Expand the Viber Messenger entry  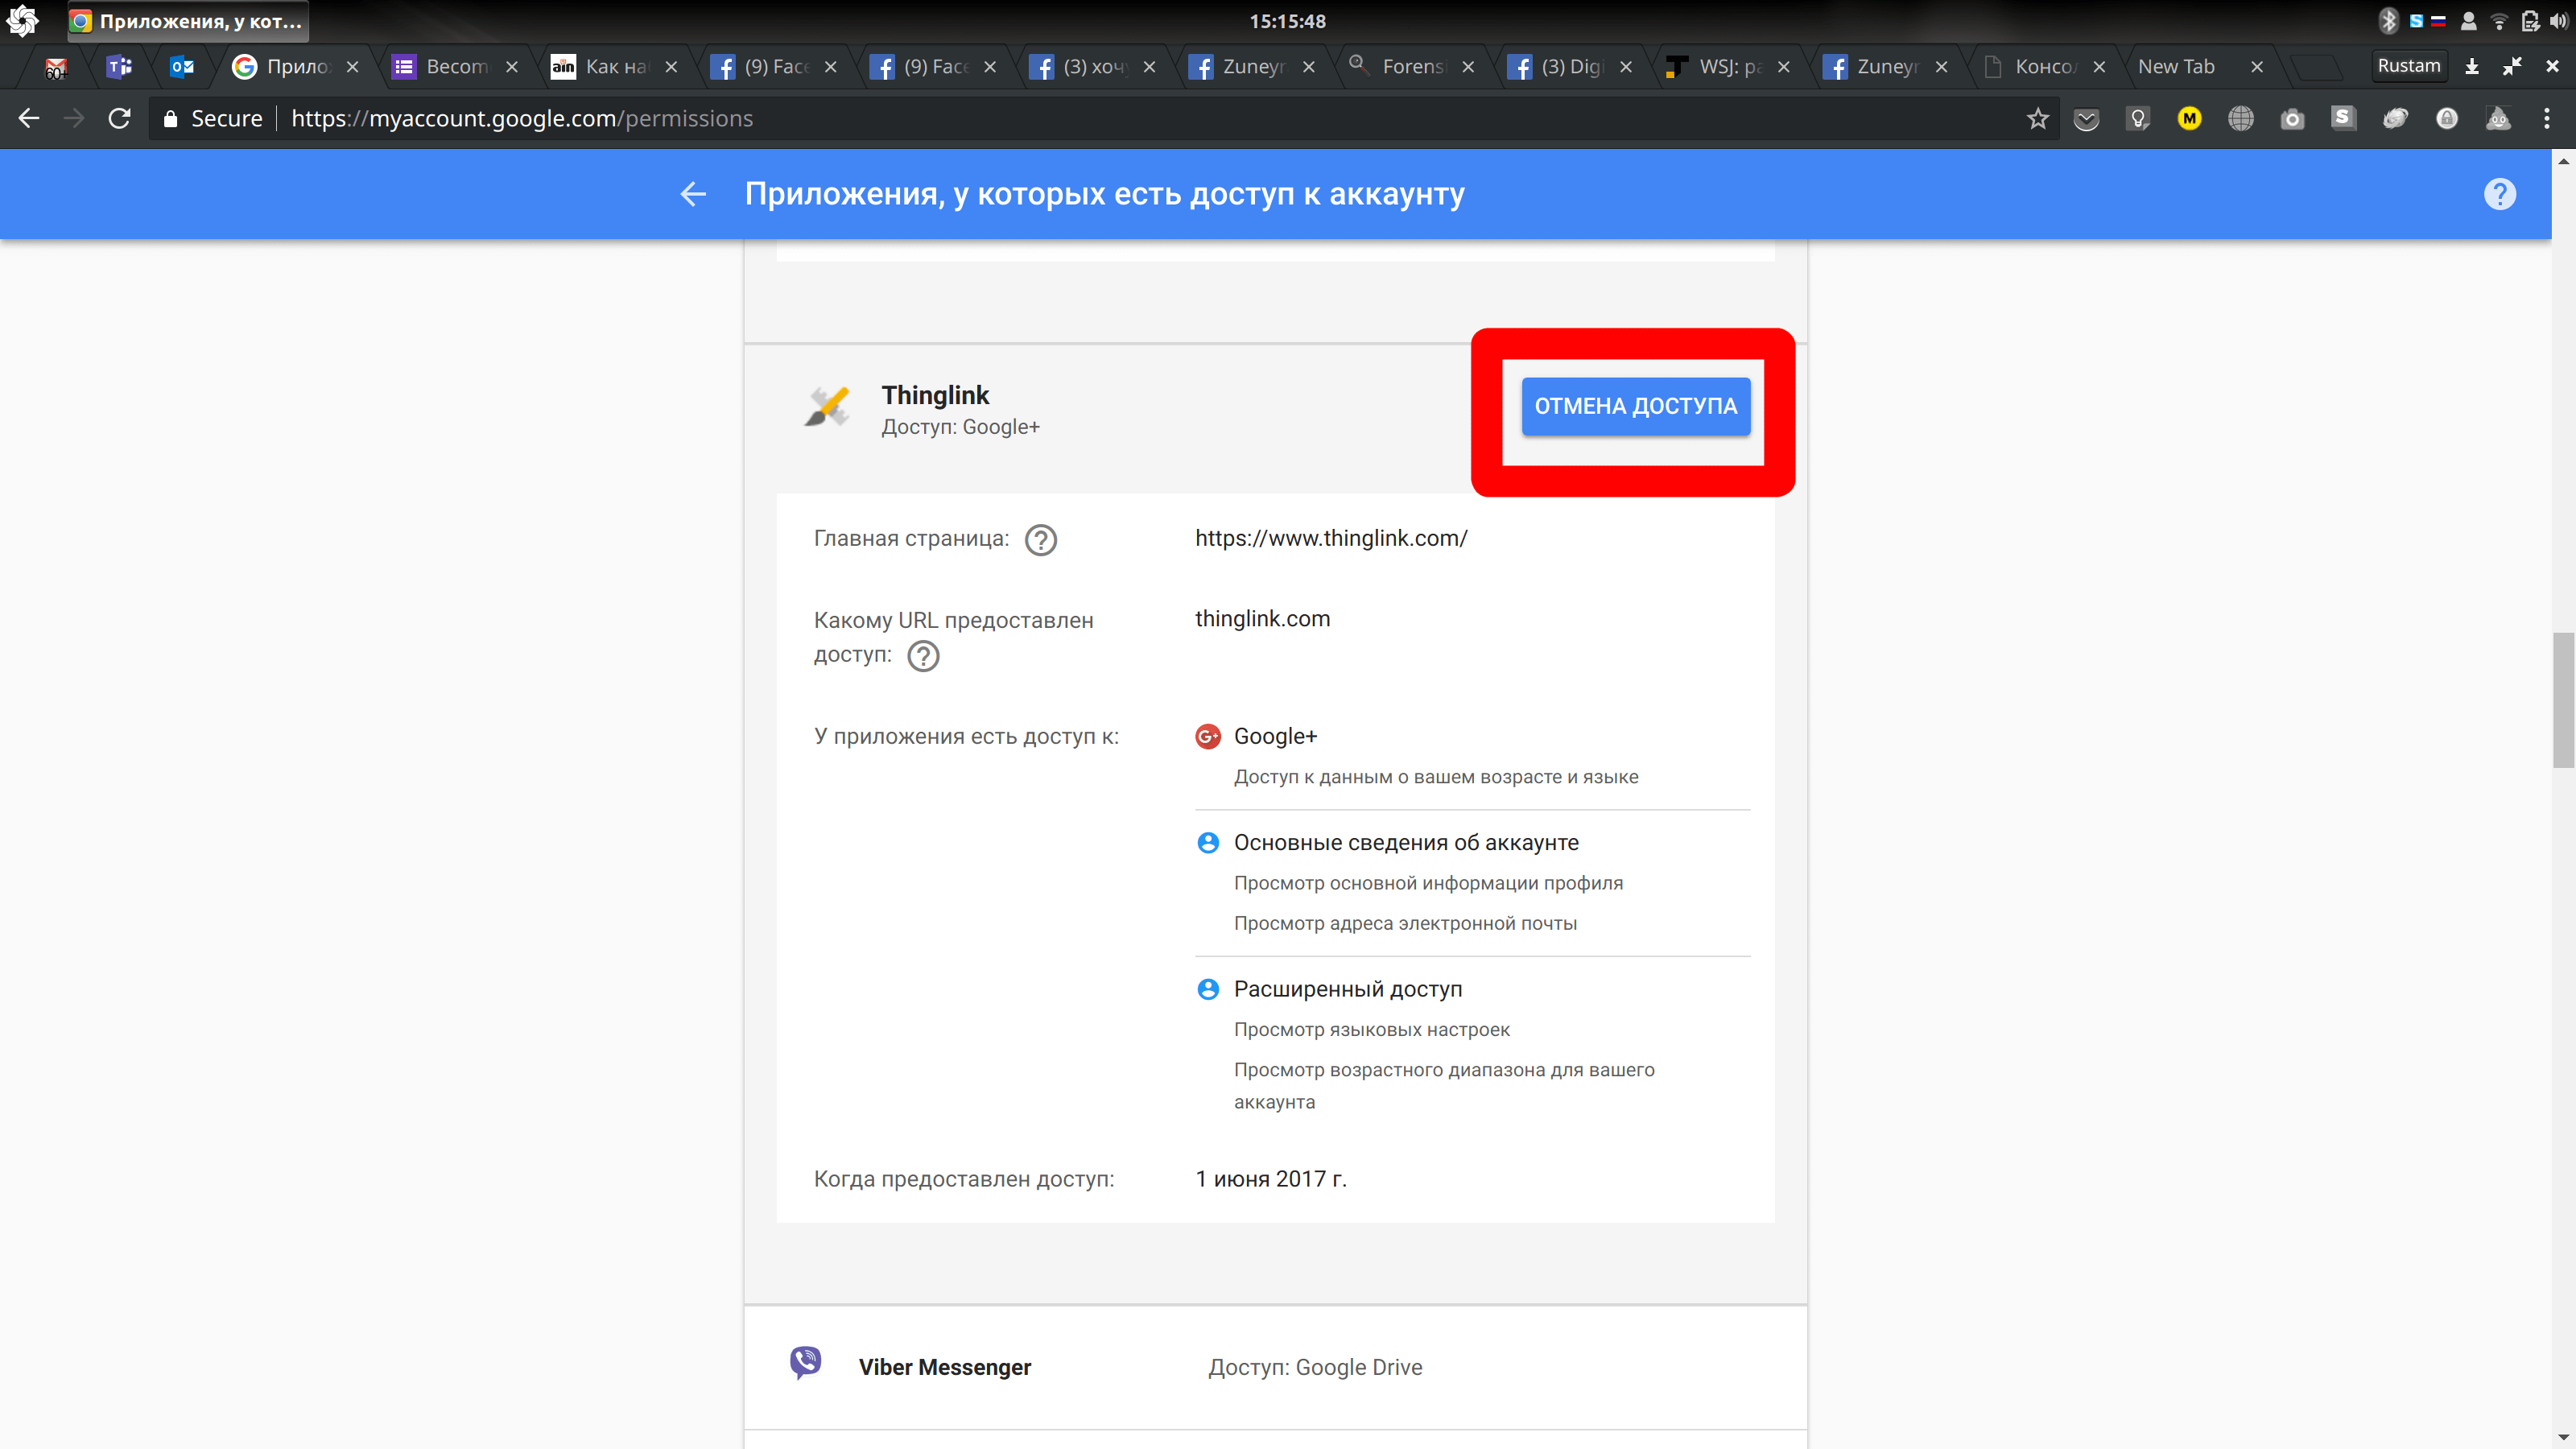1275,1367
